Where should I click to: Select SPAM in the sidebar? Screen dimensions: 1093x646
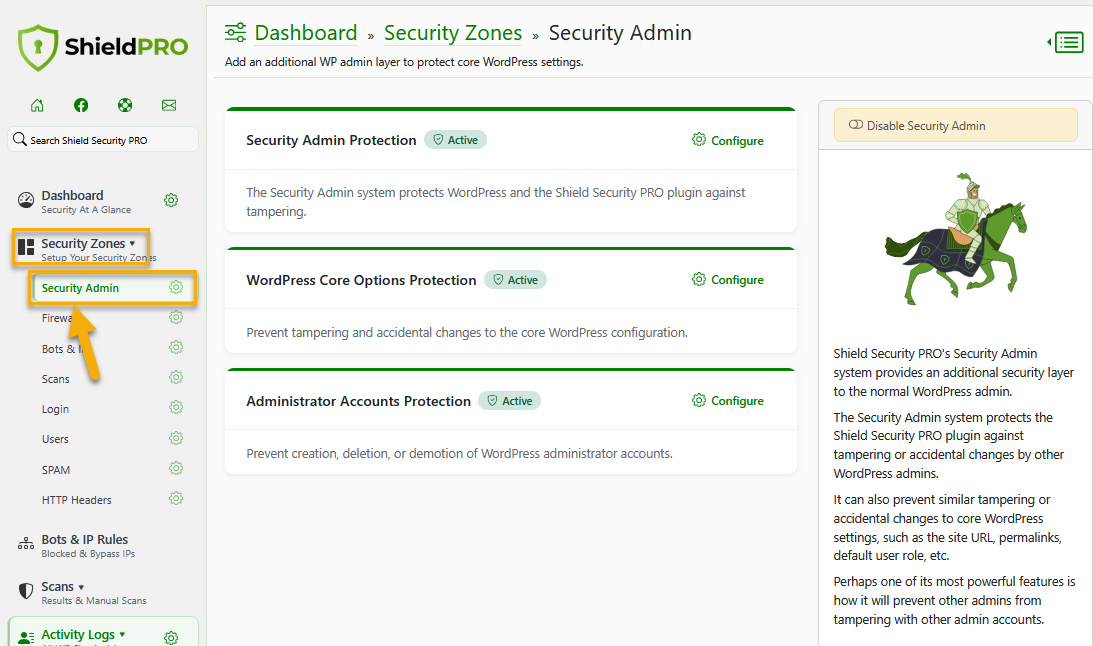(56, 470)
